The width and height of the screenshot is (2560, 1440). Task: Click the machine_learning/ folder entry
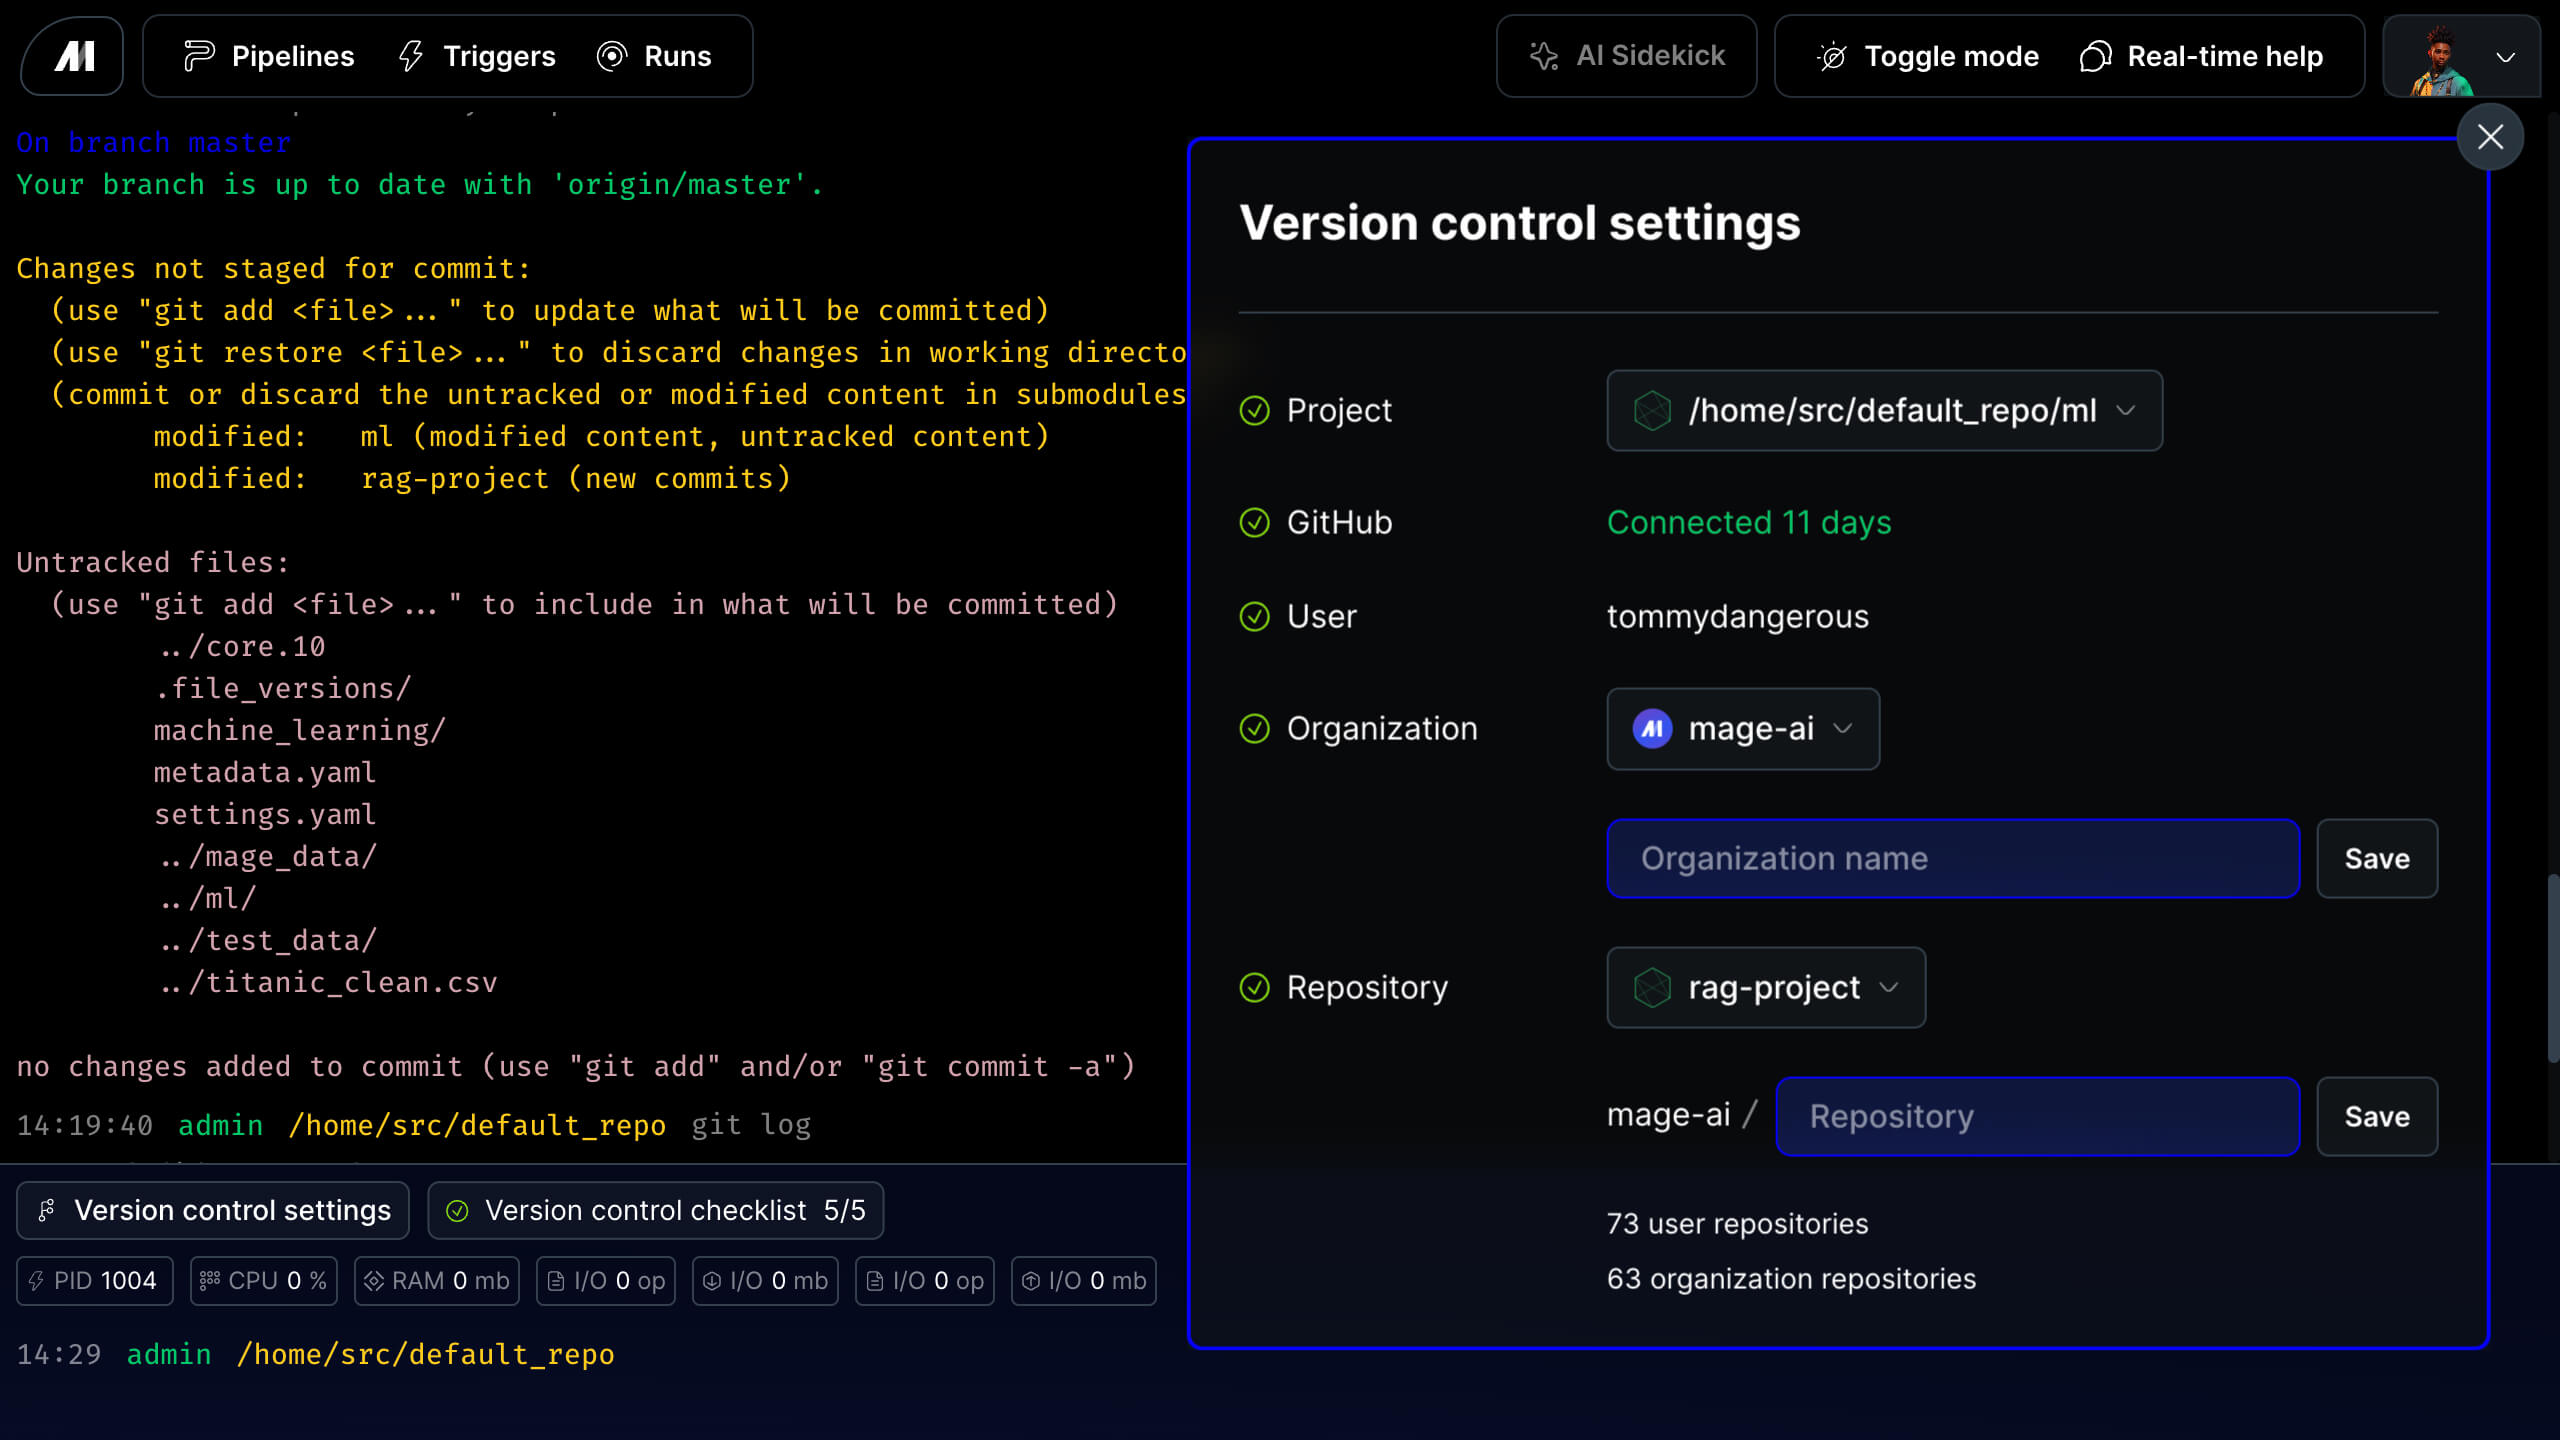299,730
